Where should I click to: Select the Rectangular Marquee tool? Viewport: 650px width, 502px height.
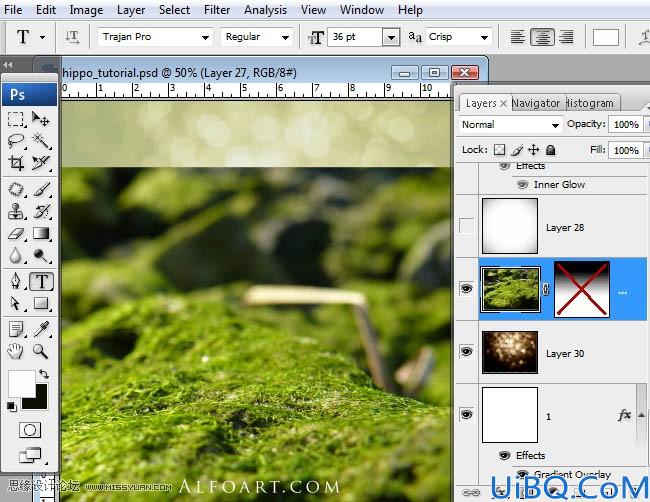pyautogui.click(x=16, y=119)
